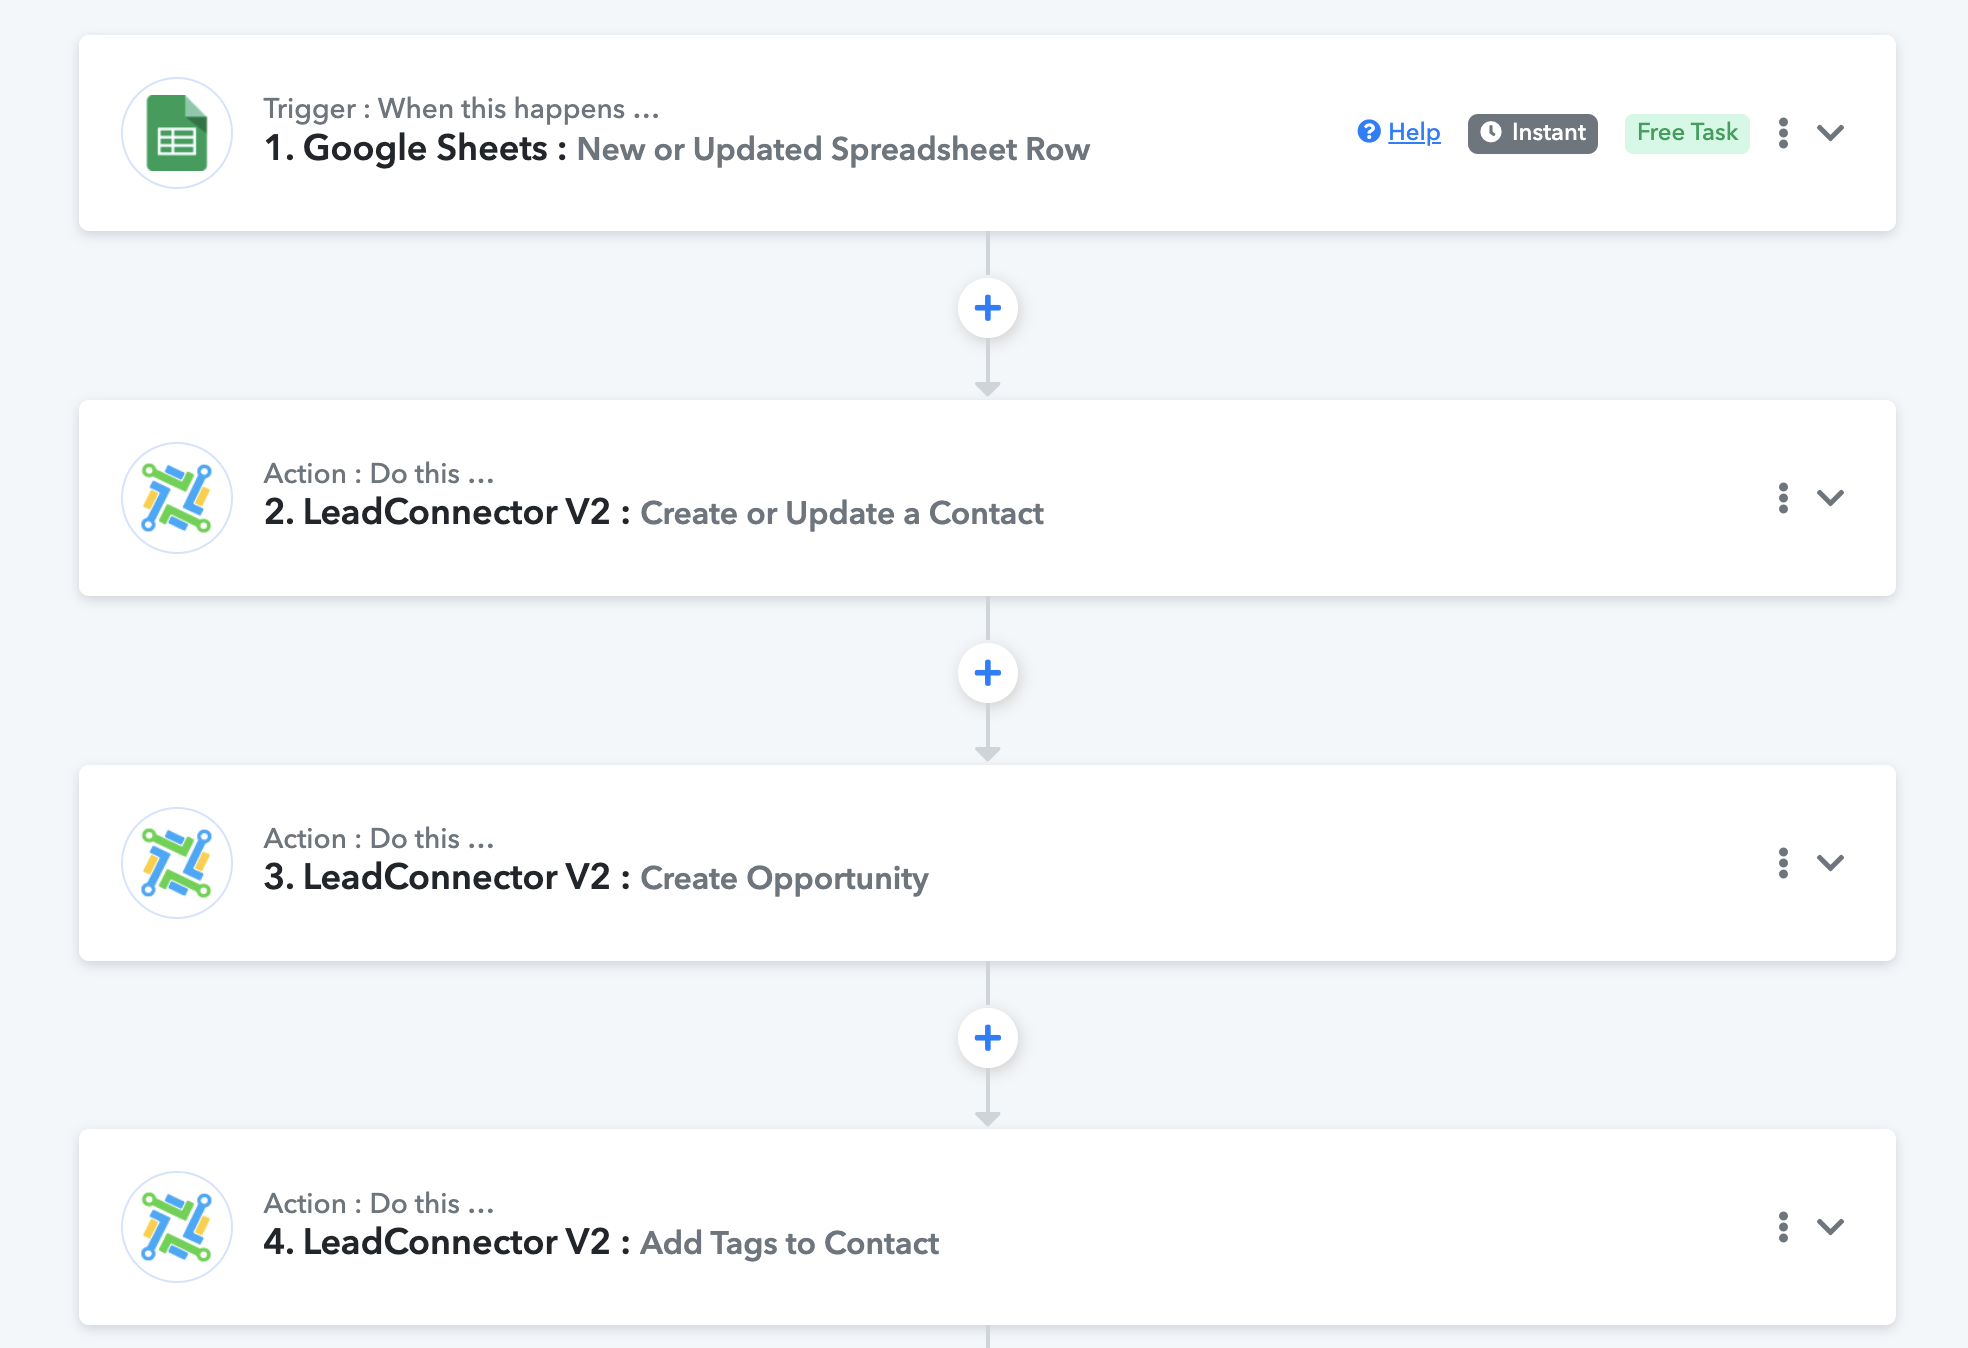This screenshot has width=1968, height=1348.
Task: Click "1. Google Sheets :" app name text
Action: pos(415,148)
